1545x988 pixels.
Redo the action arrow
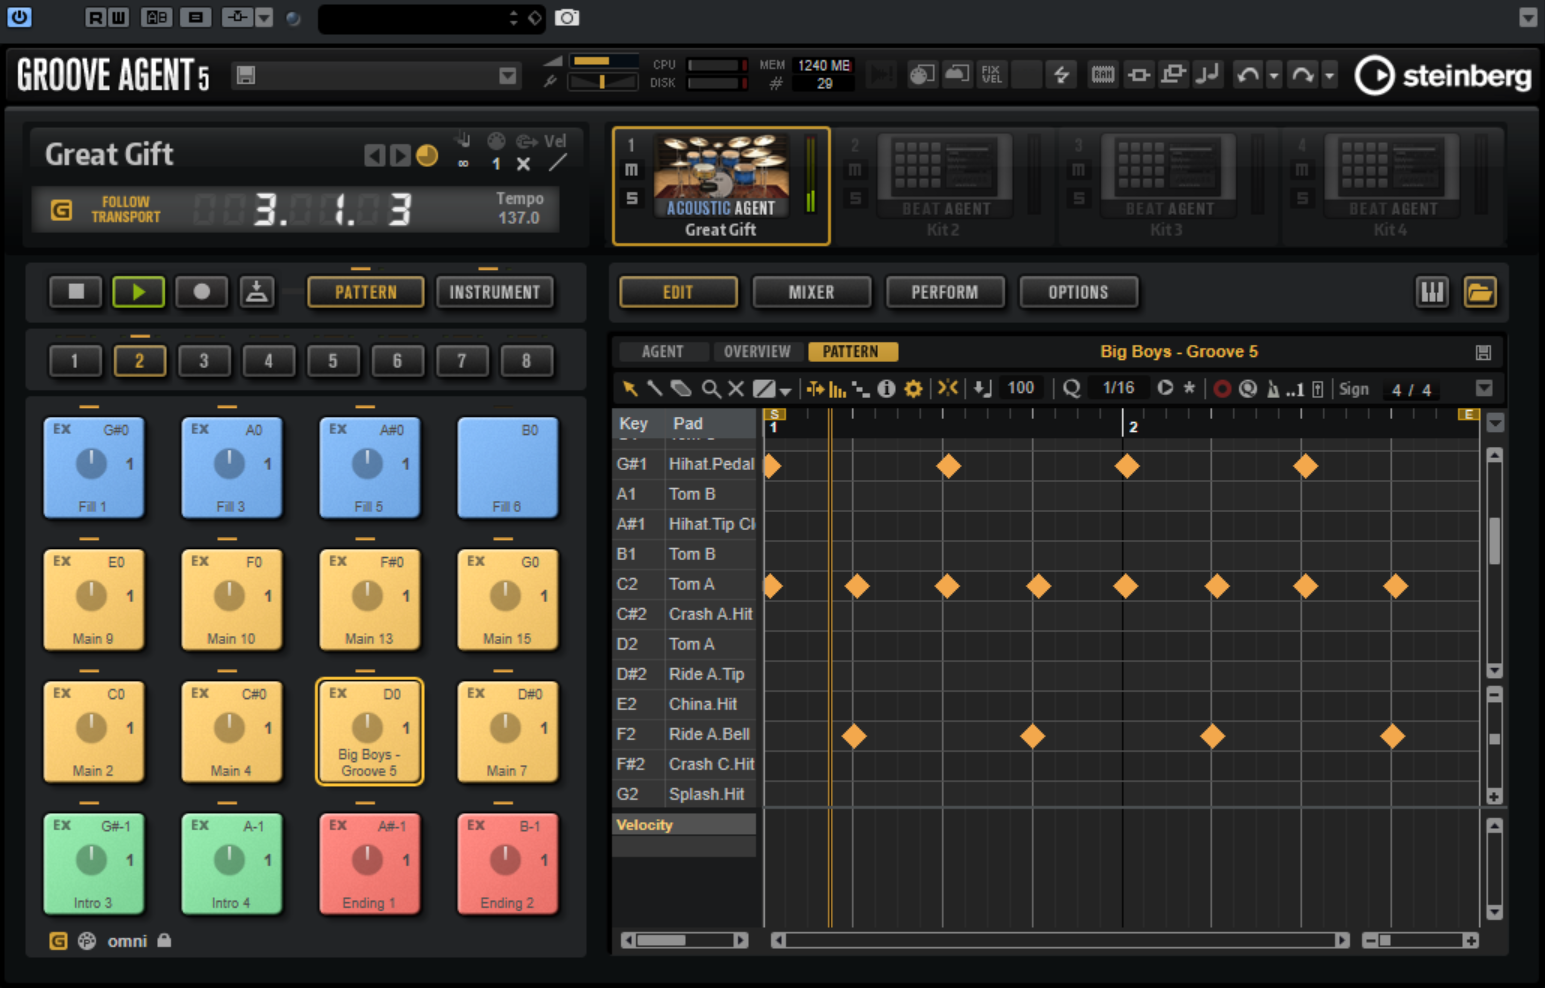[x=1302, y=75]
